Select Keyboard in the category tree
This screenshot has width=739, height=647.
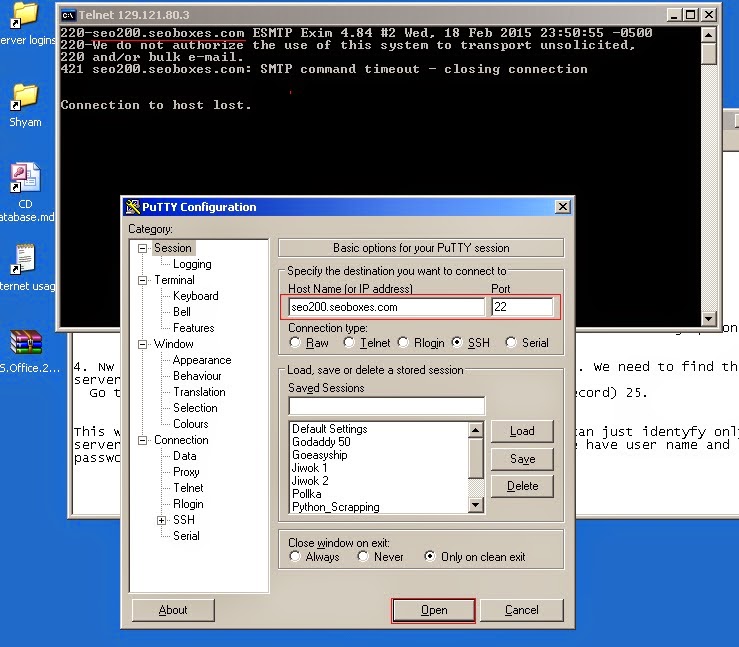[196, 296]
